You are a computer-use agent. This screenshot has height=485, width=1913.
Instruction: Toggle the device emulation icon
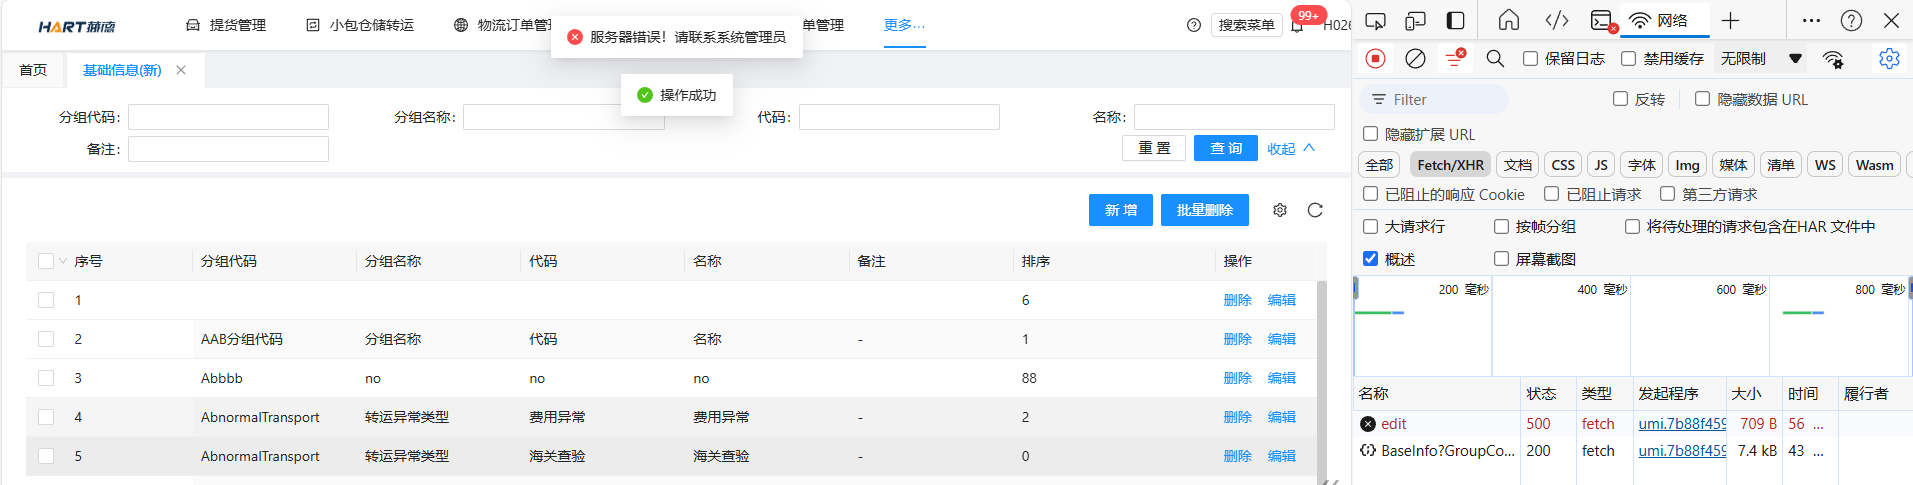tap(1415, 21)
